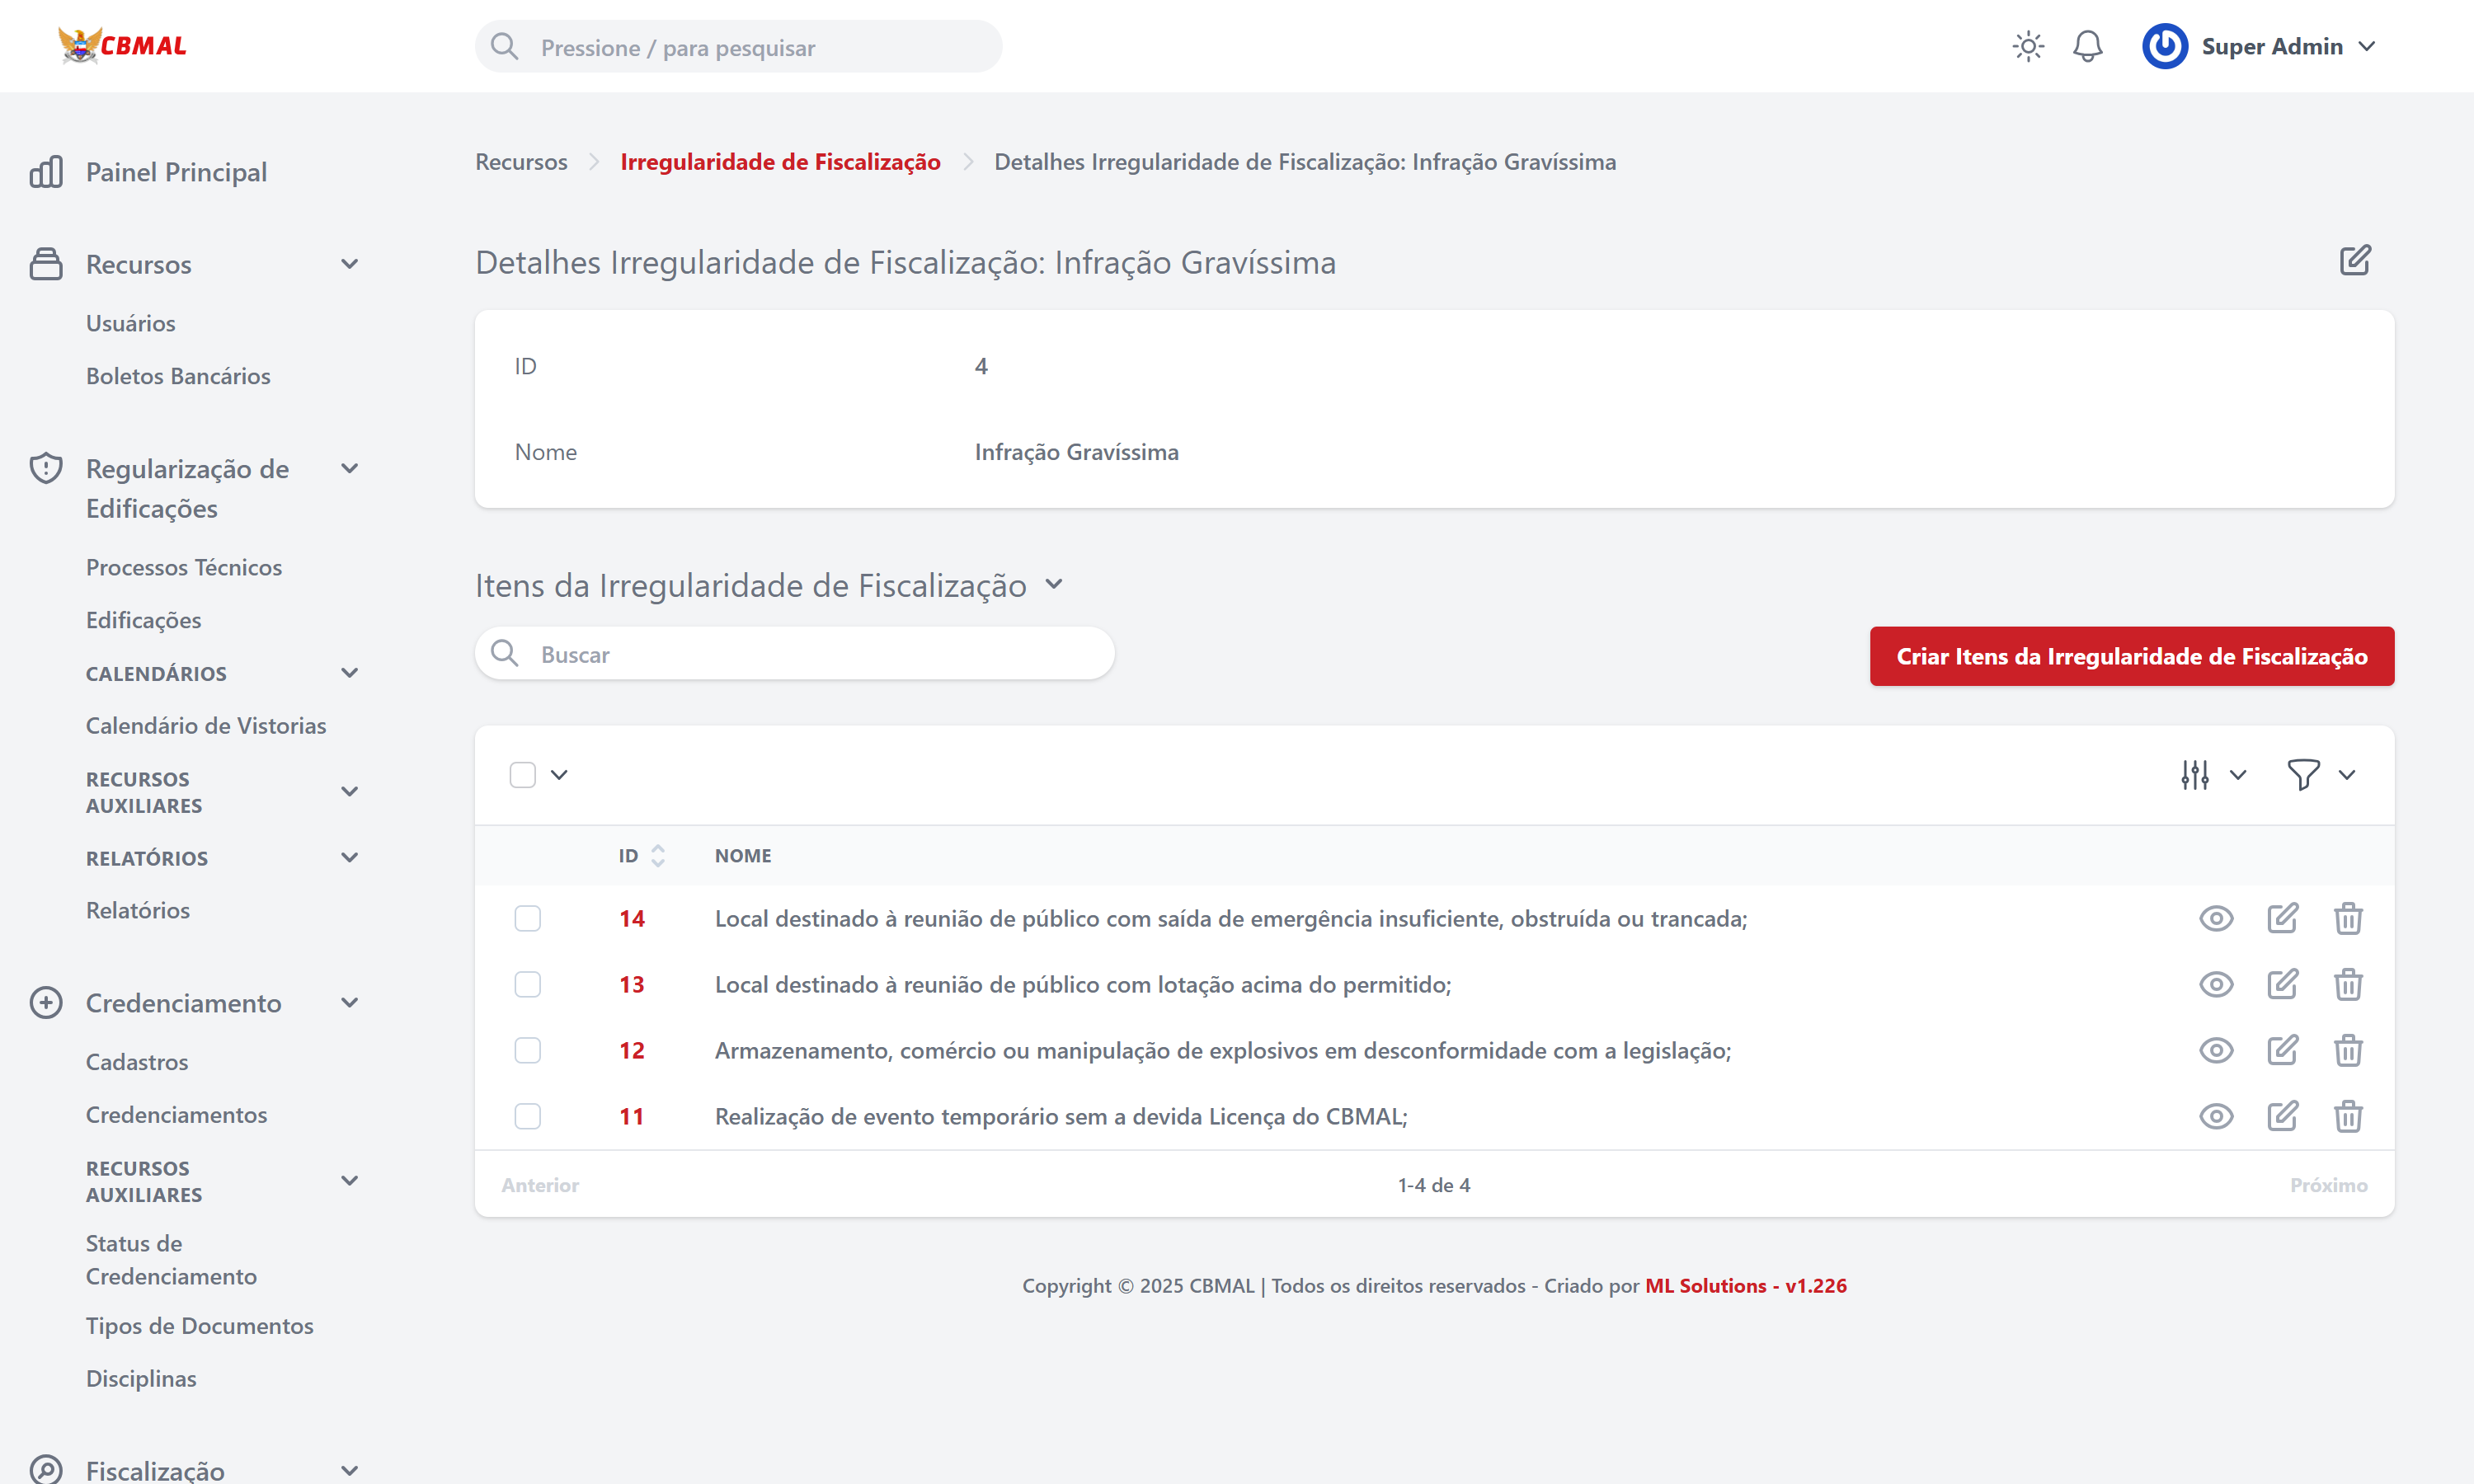Click the edit icon for irregularity details
Screen dimensions: 2474x1484
coord(2355,260)
